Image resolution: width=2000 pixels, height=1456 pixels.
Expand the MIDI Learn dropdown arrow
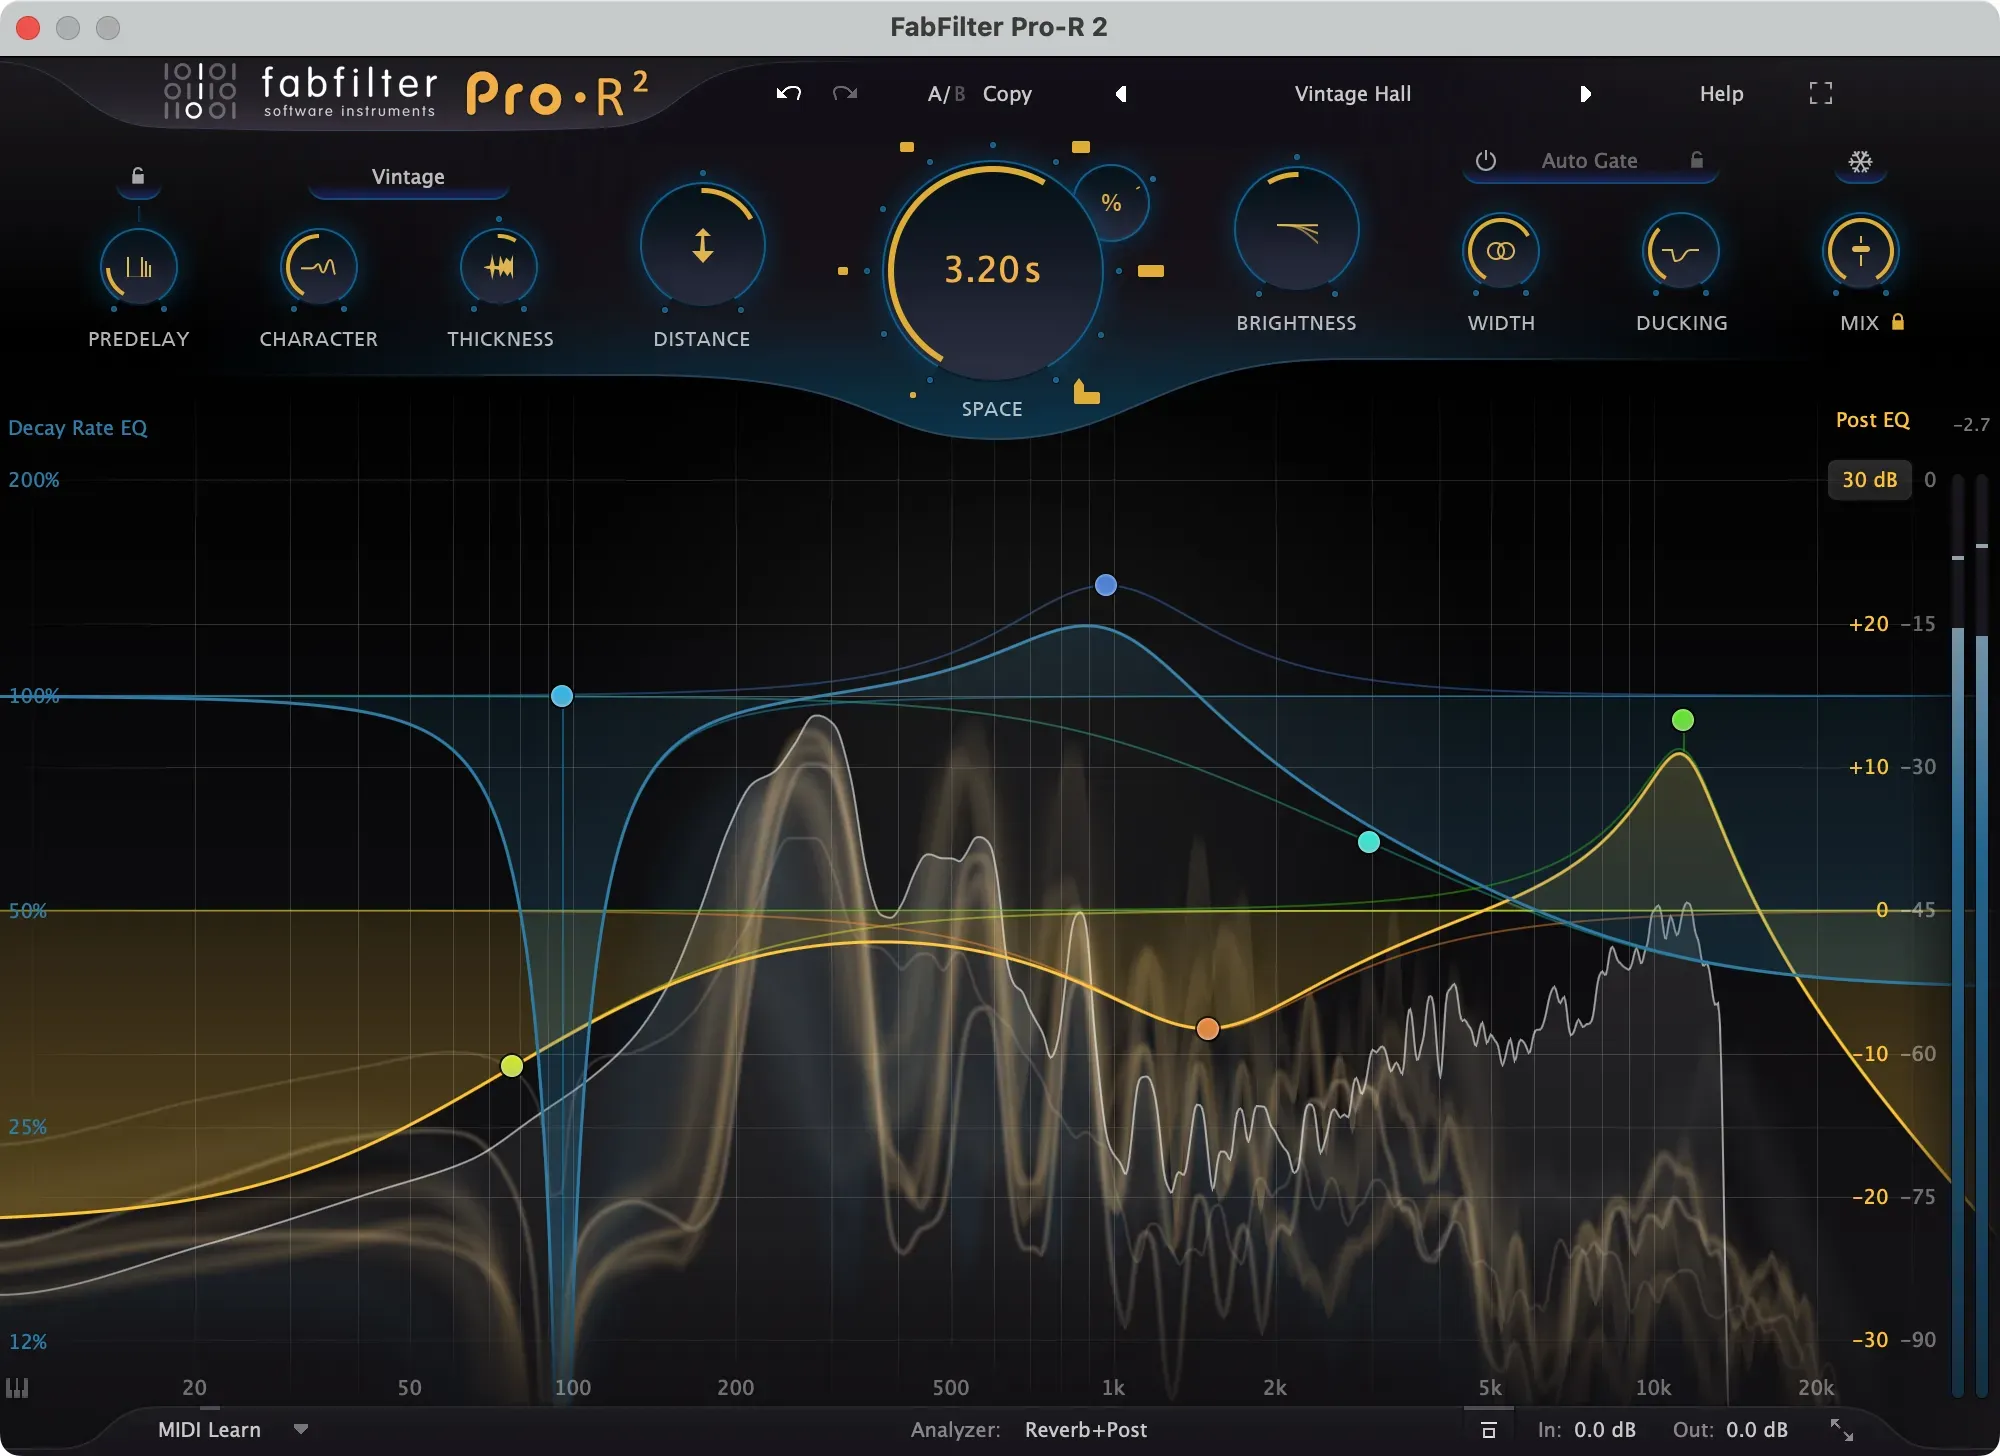click(300, 1430)
